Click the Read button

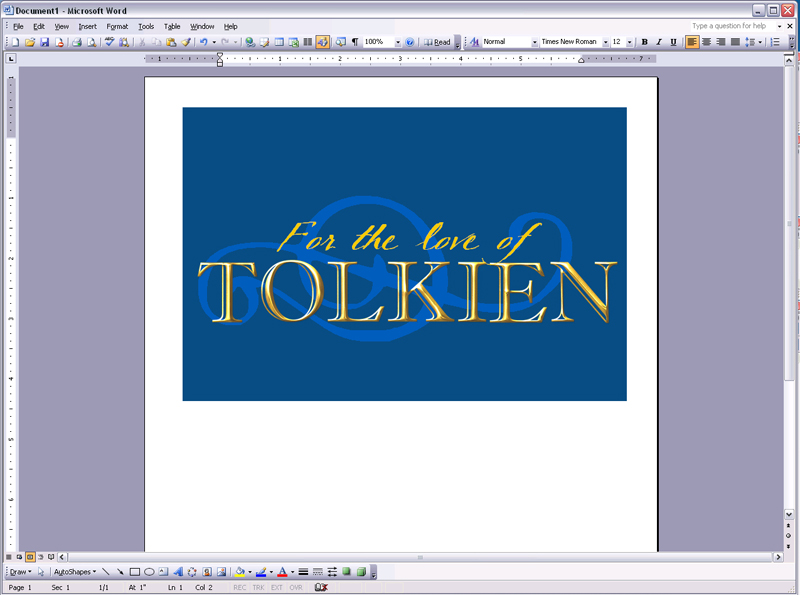click(437, 42)
